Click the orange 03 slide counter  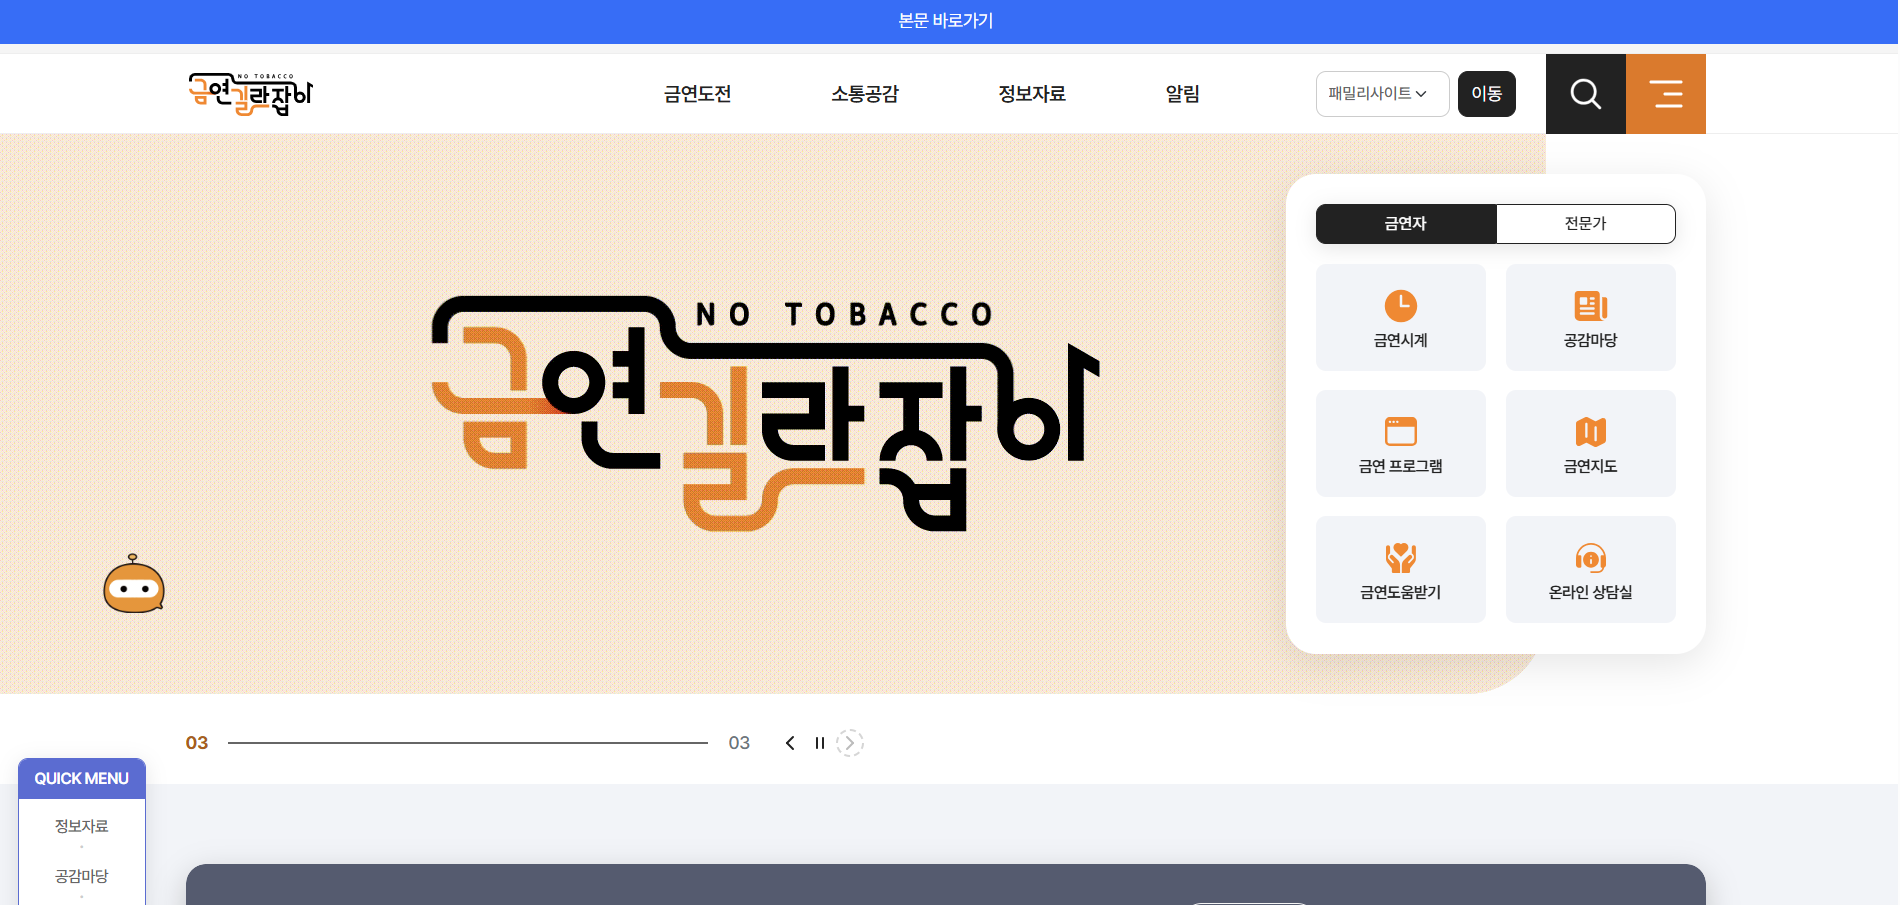[x=197, y=743]
